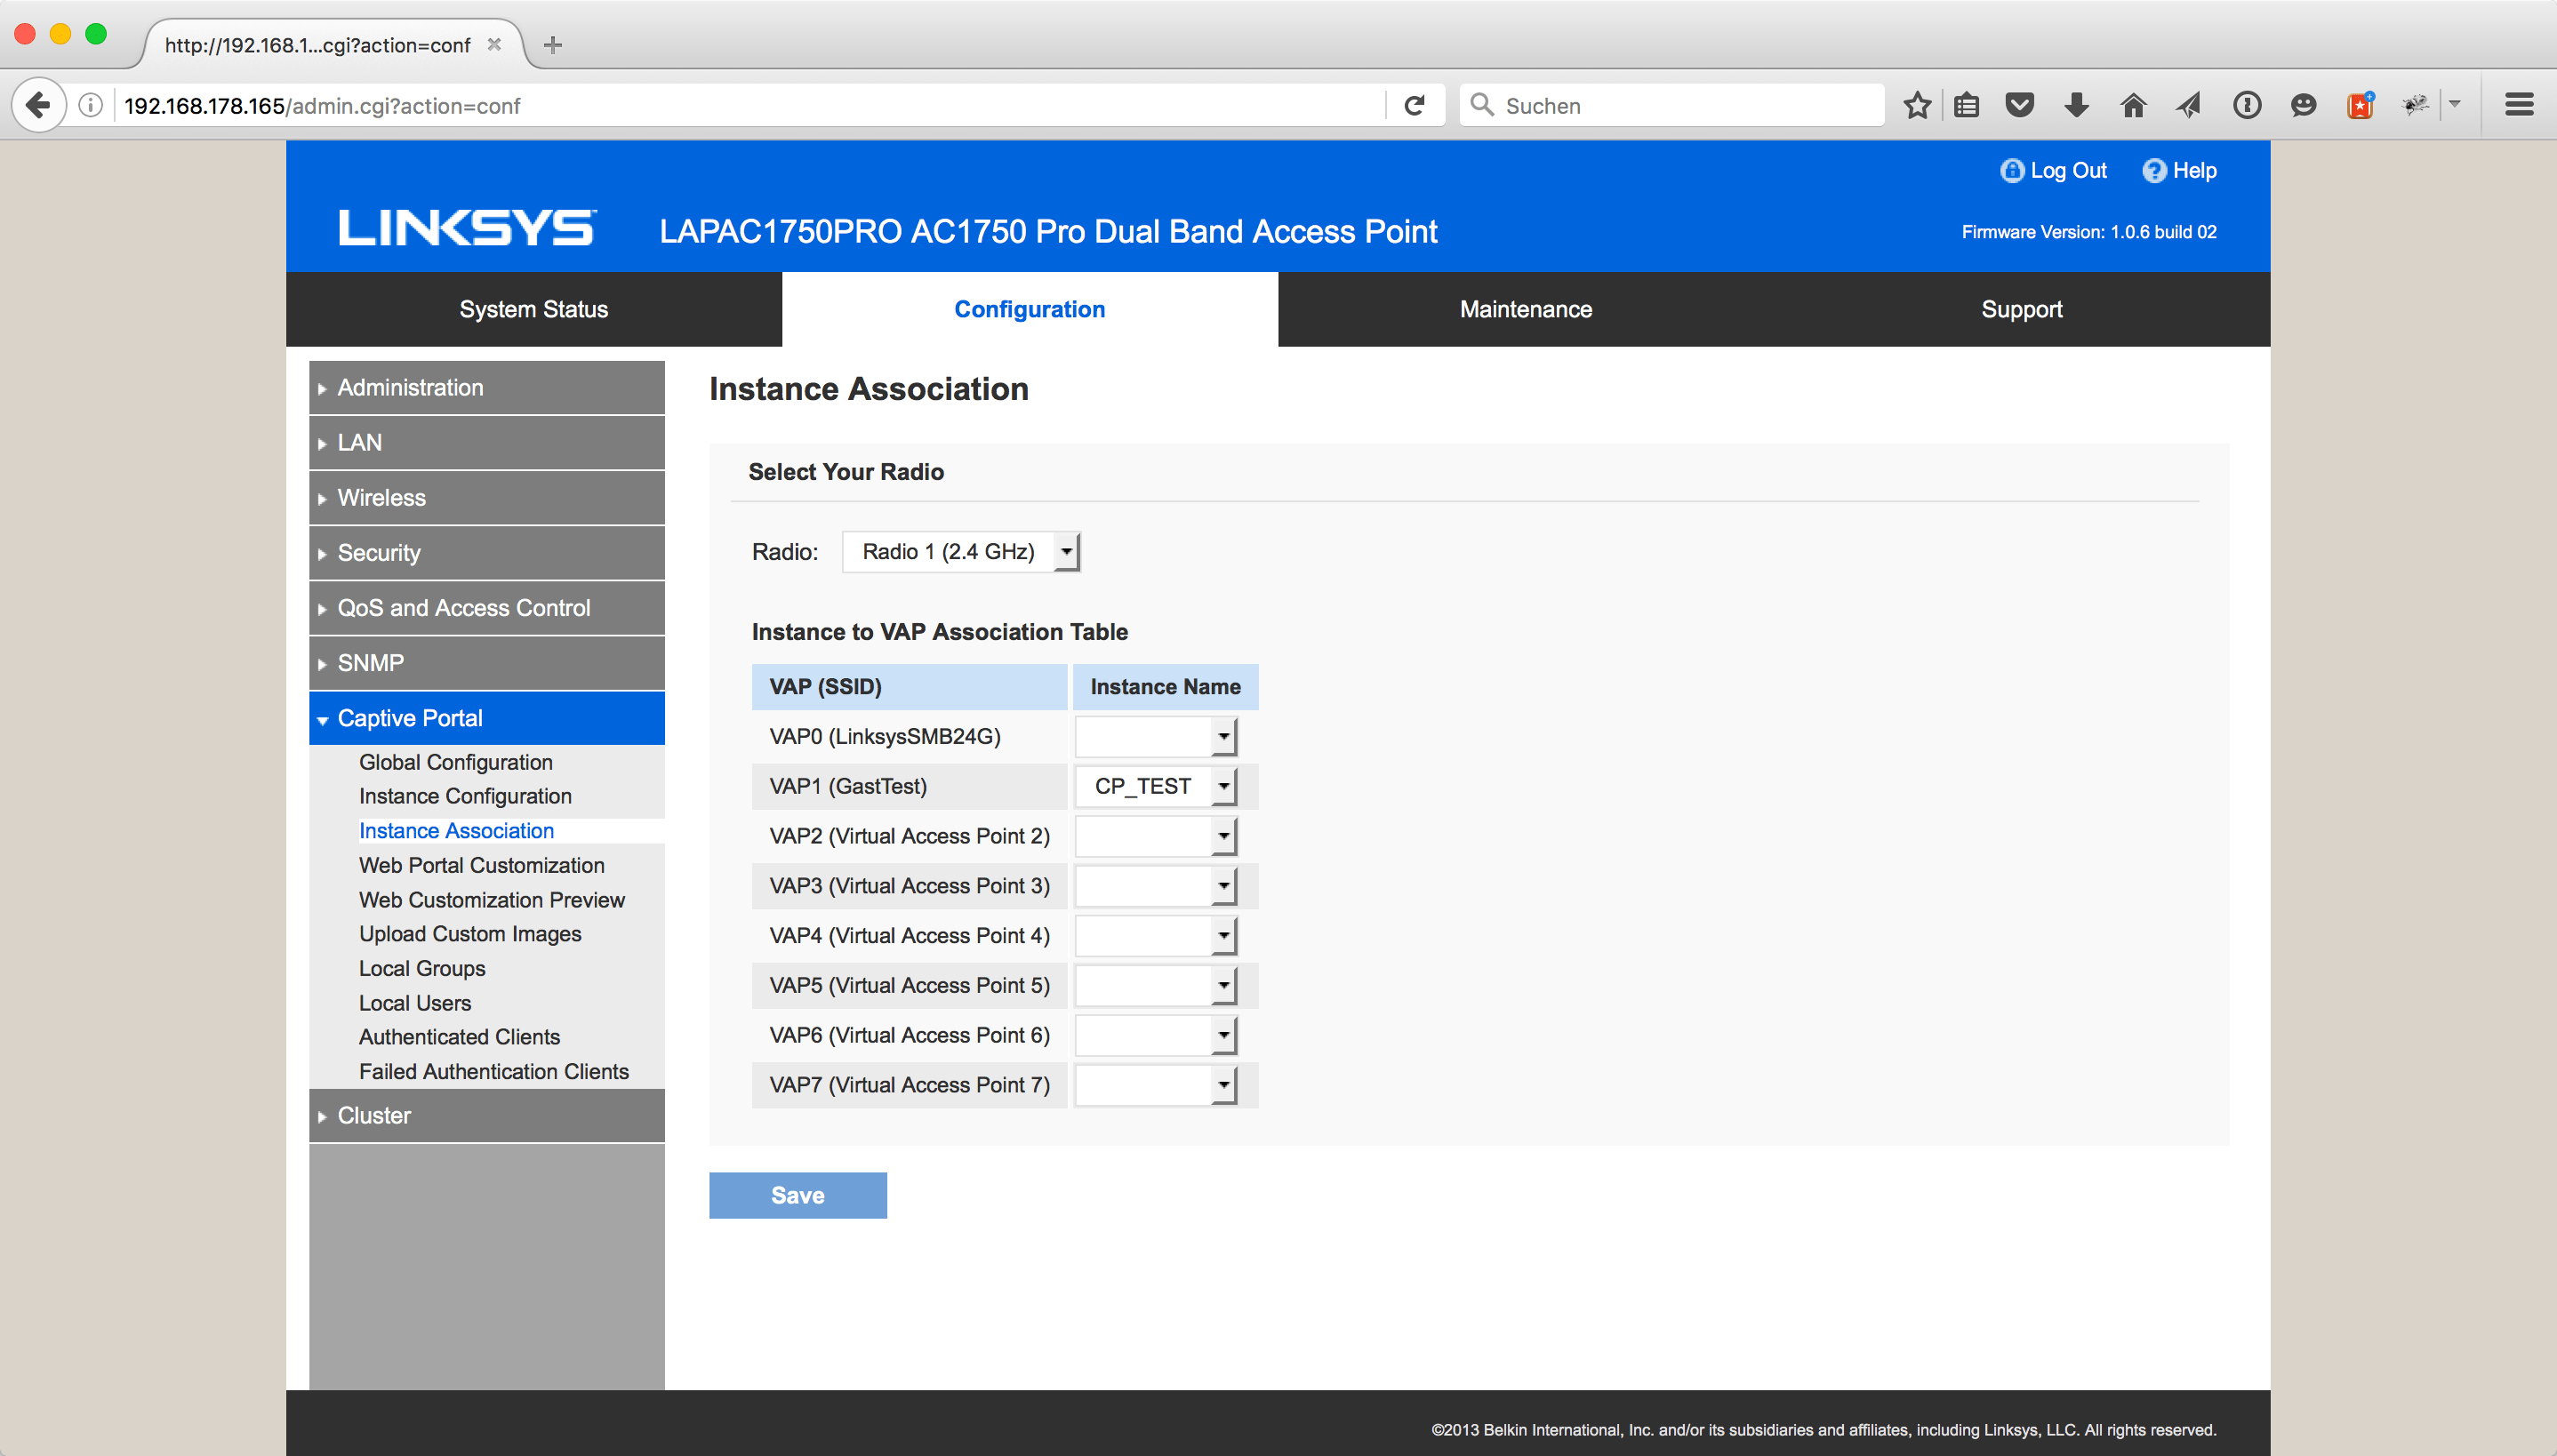Open instance dropdown for VAP6

coord(1155,1035)
